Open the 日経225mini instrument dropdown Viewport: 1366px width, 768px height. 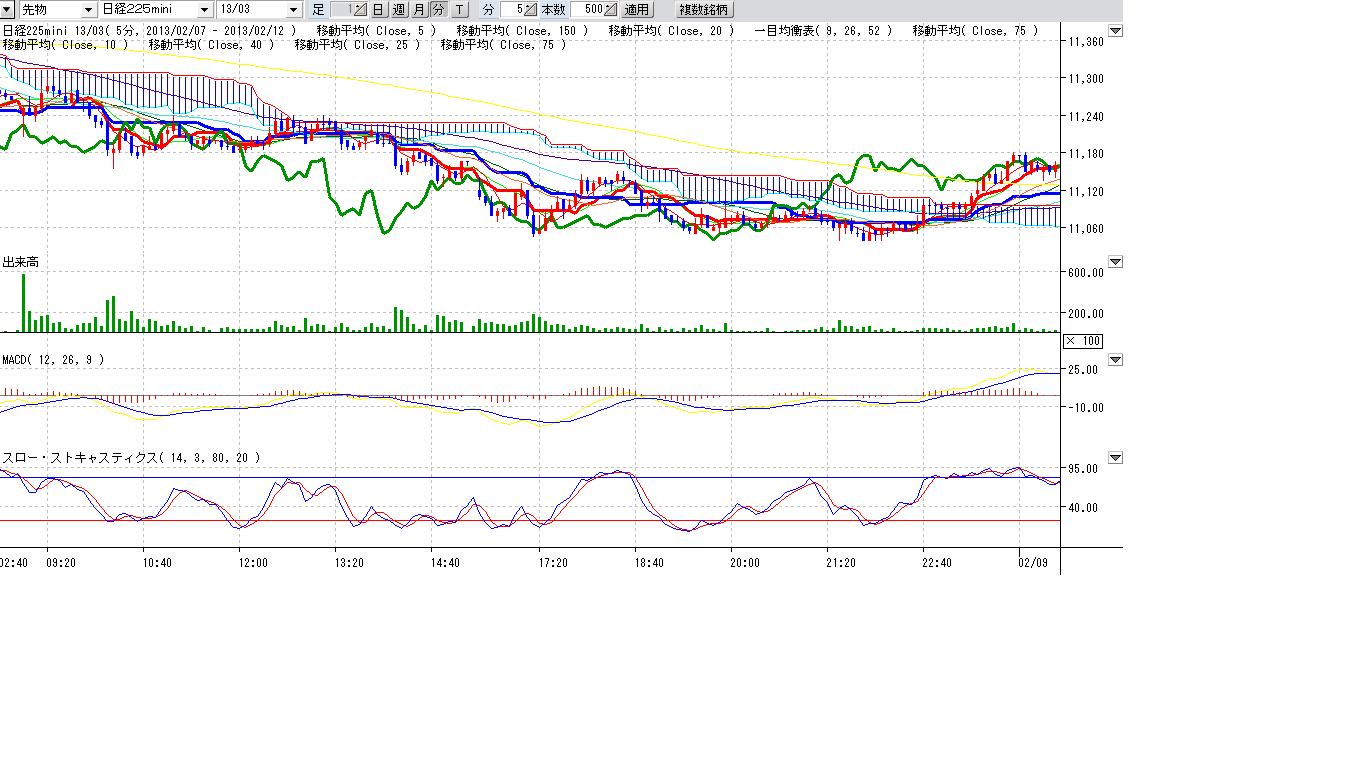[x=204, y=9]
